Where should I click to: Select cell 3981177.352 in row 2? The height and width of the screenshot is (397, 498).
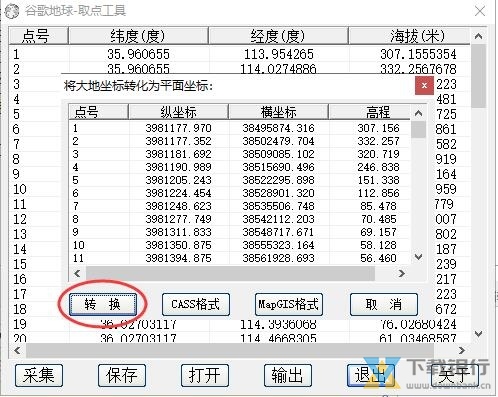click(178, 141)
